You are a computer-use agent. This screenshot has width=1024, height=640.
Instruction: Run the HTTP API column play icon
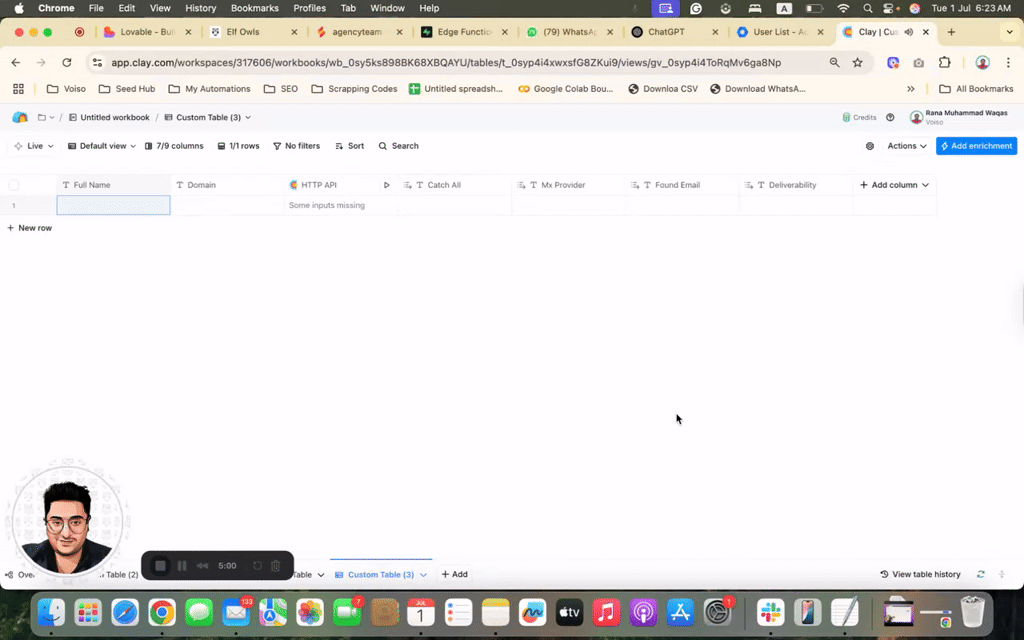click(387, 185)
